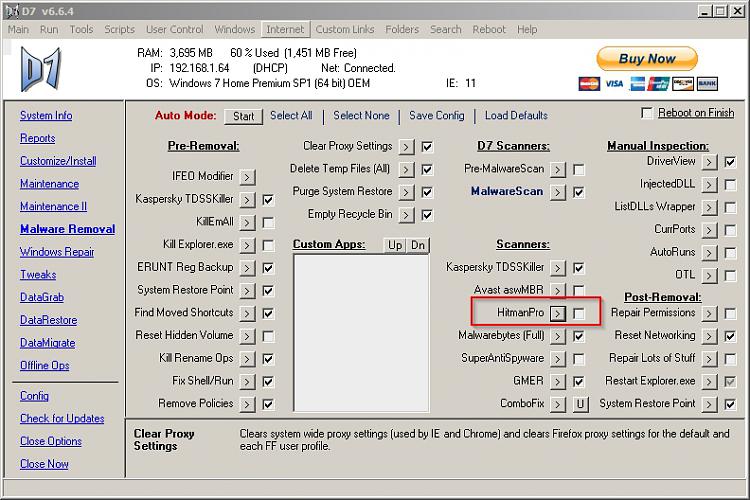Viewport: 750px width, 500px height.
Task: Run Remove Policies arrow button
Action: tap(247, 404)
